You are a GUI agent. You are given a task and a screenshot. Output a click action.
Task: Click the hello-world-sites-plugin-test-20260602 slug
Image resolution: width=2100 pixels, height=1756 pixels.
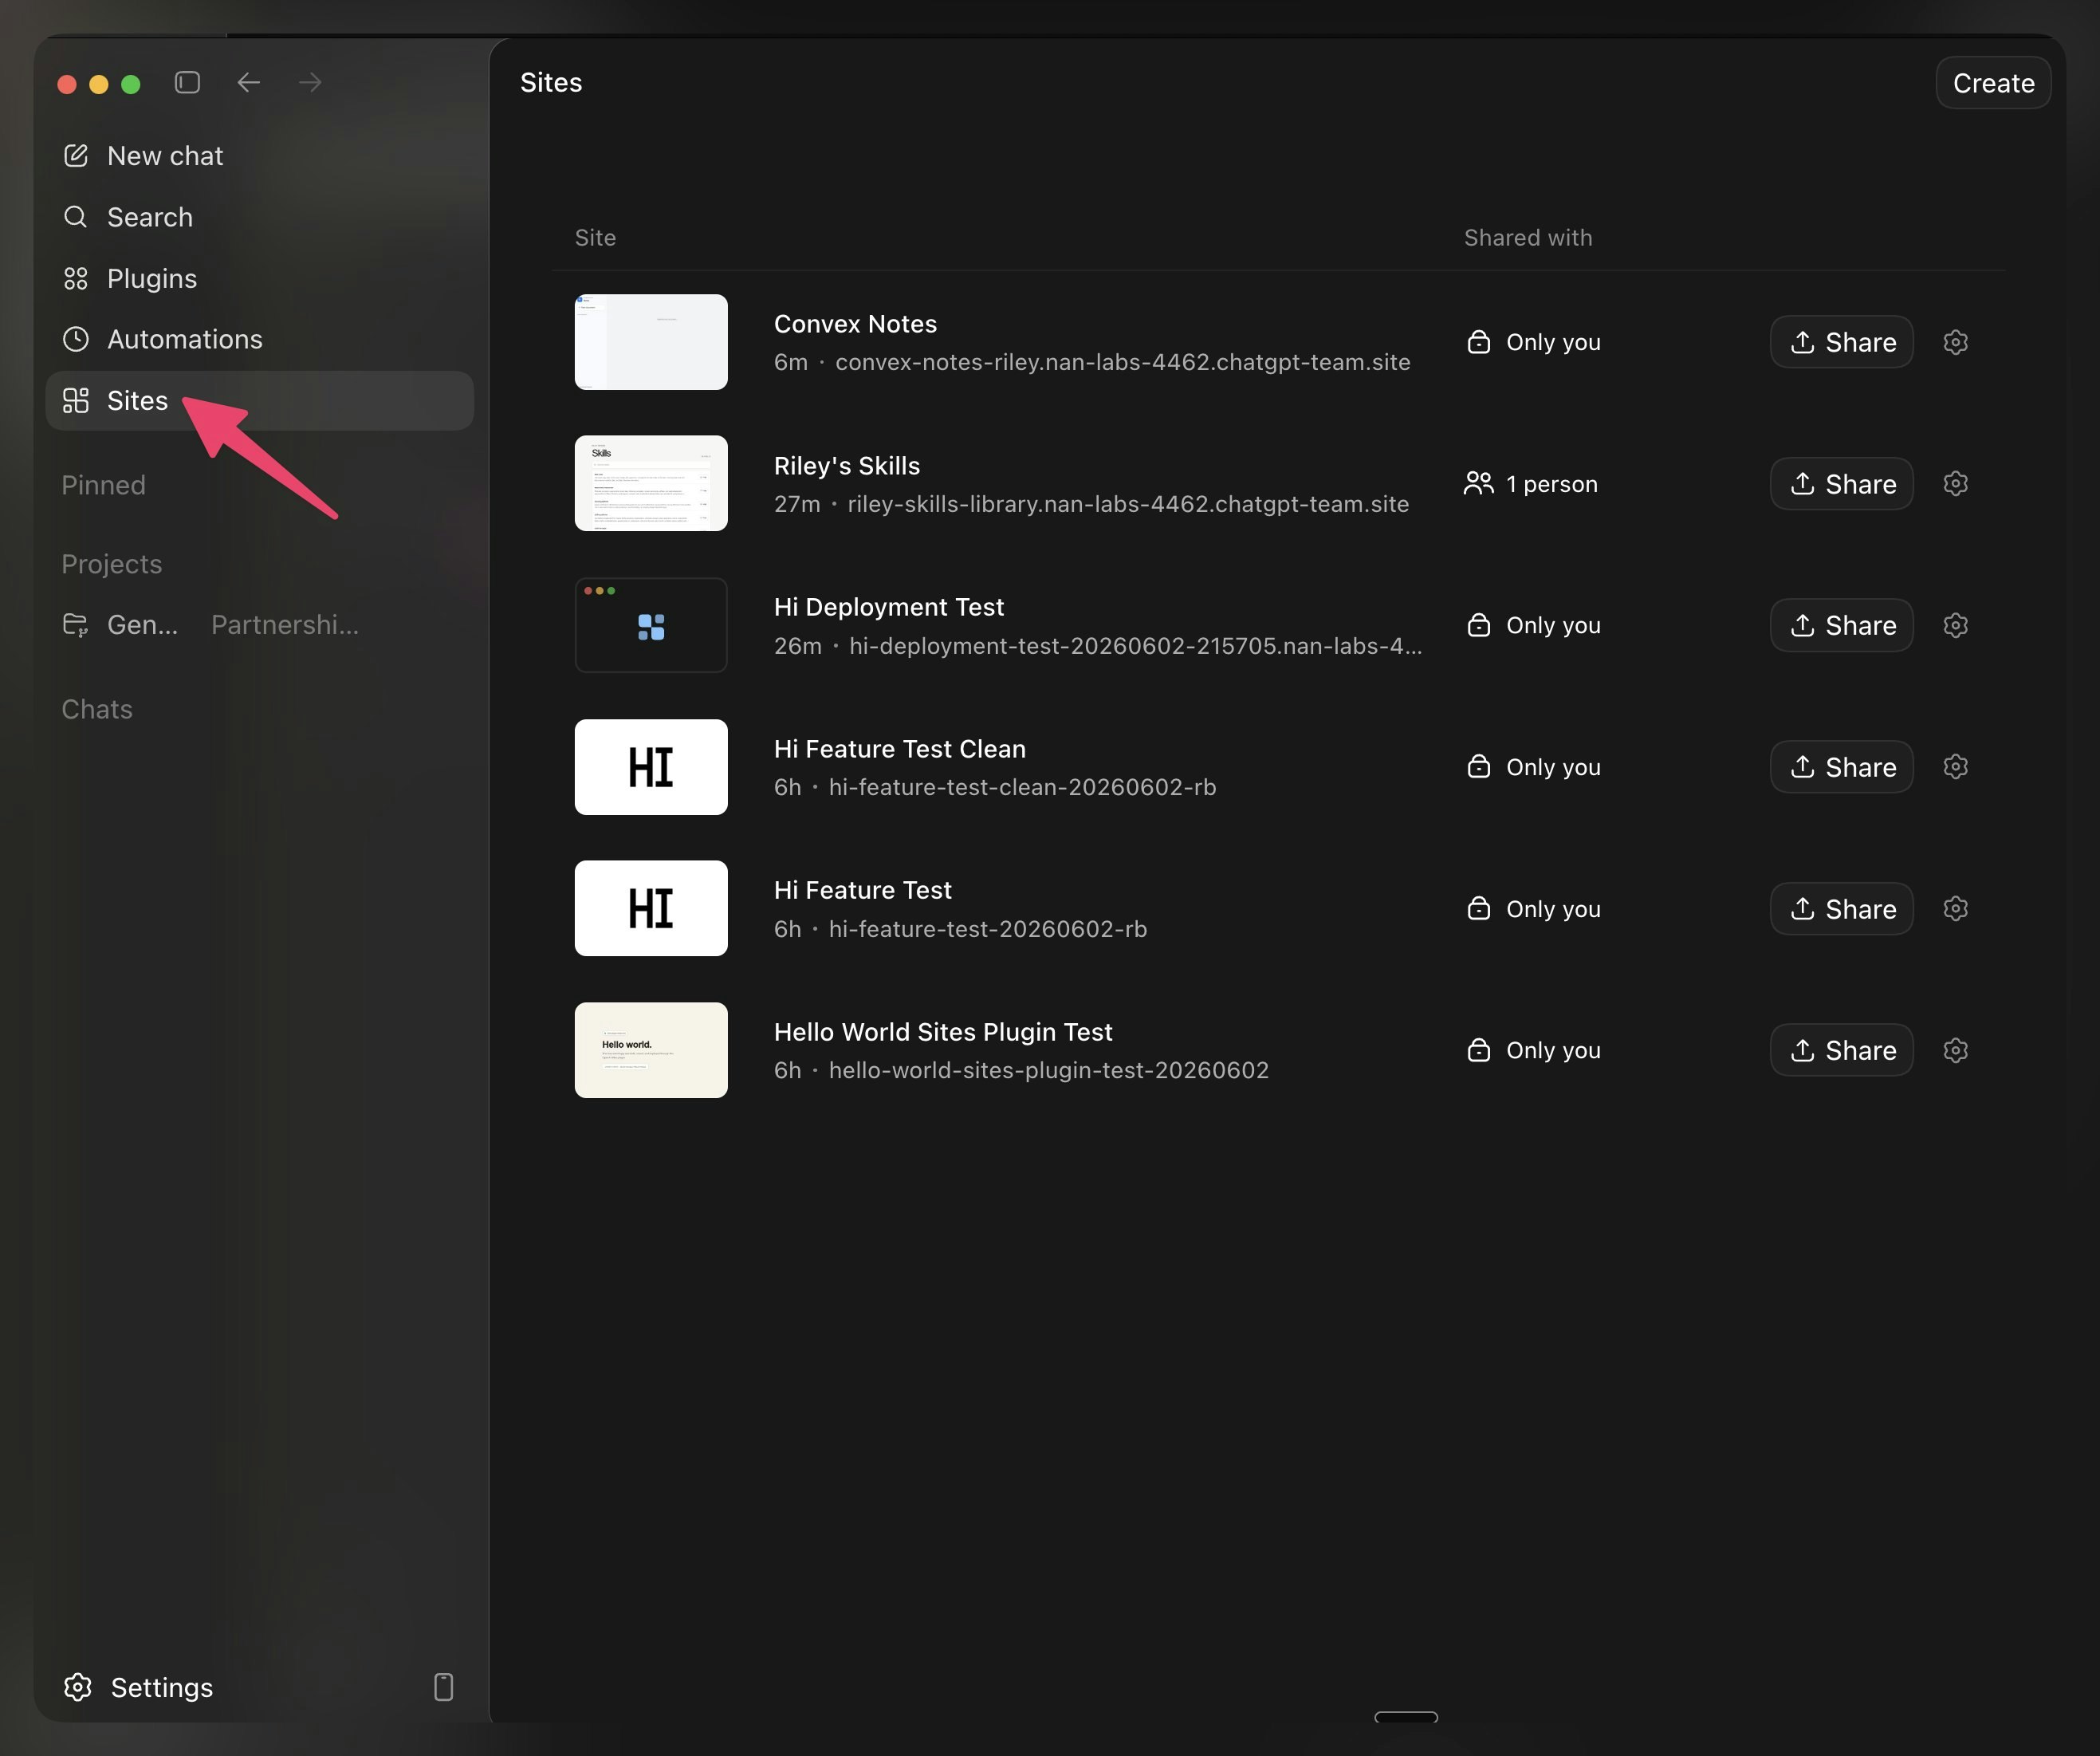tap(1049, 1070)
